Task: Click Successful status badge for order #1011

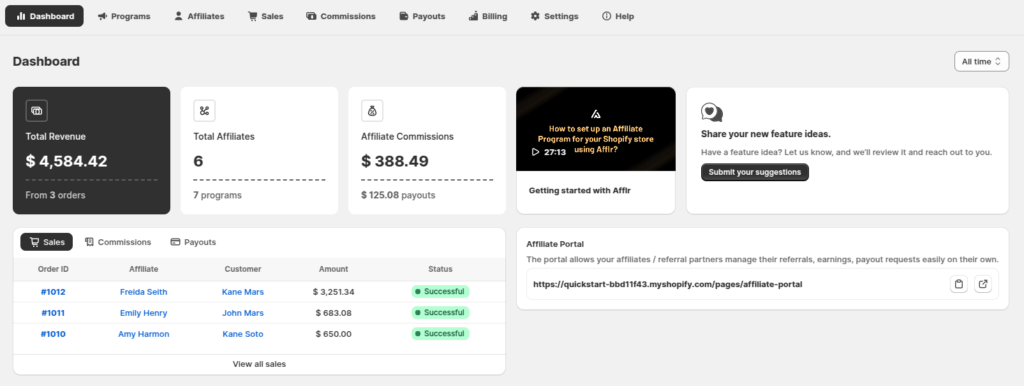Action: point(440,312)
